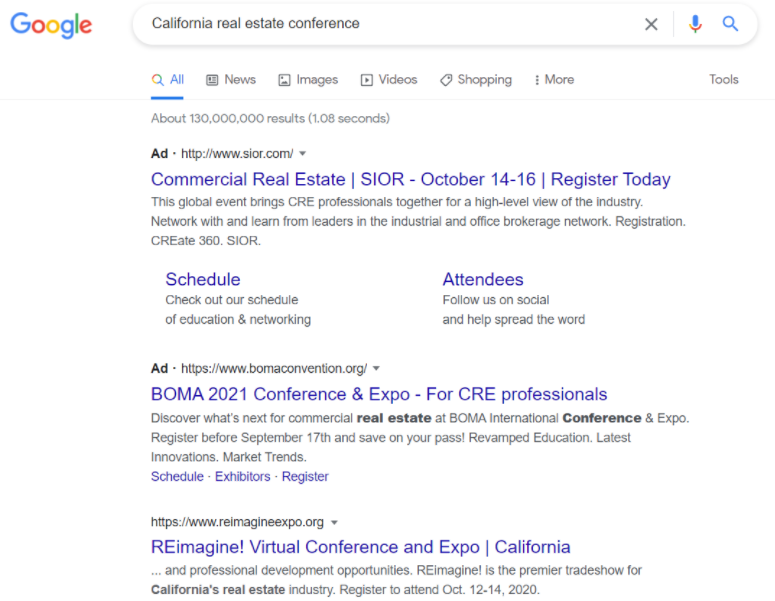The width and height of the screenshot is (775, 601).
Task: Click the https://www.reimagineexpo.org URL text
Action: click(x=237, y=522)
